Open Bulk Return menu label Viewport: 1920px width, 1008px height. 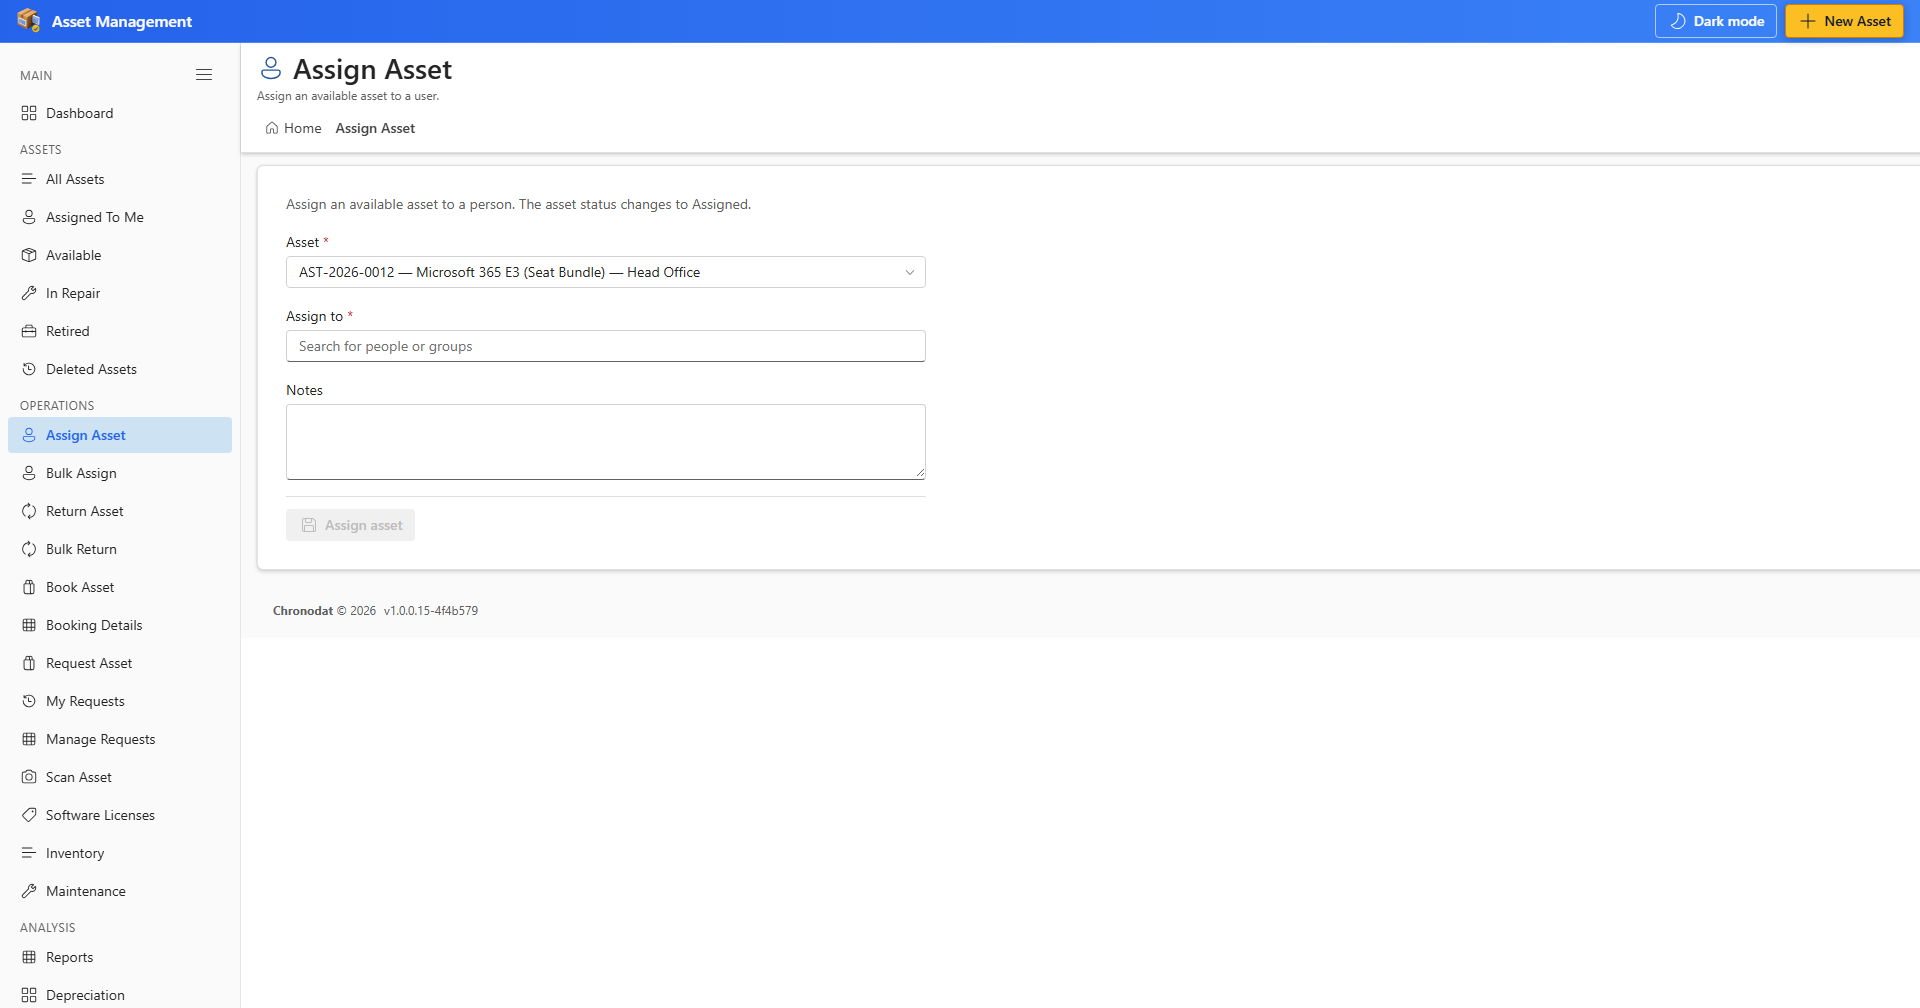(x=81, y=549)
